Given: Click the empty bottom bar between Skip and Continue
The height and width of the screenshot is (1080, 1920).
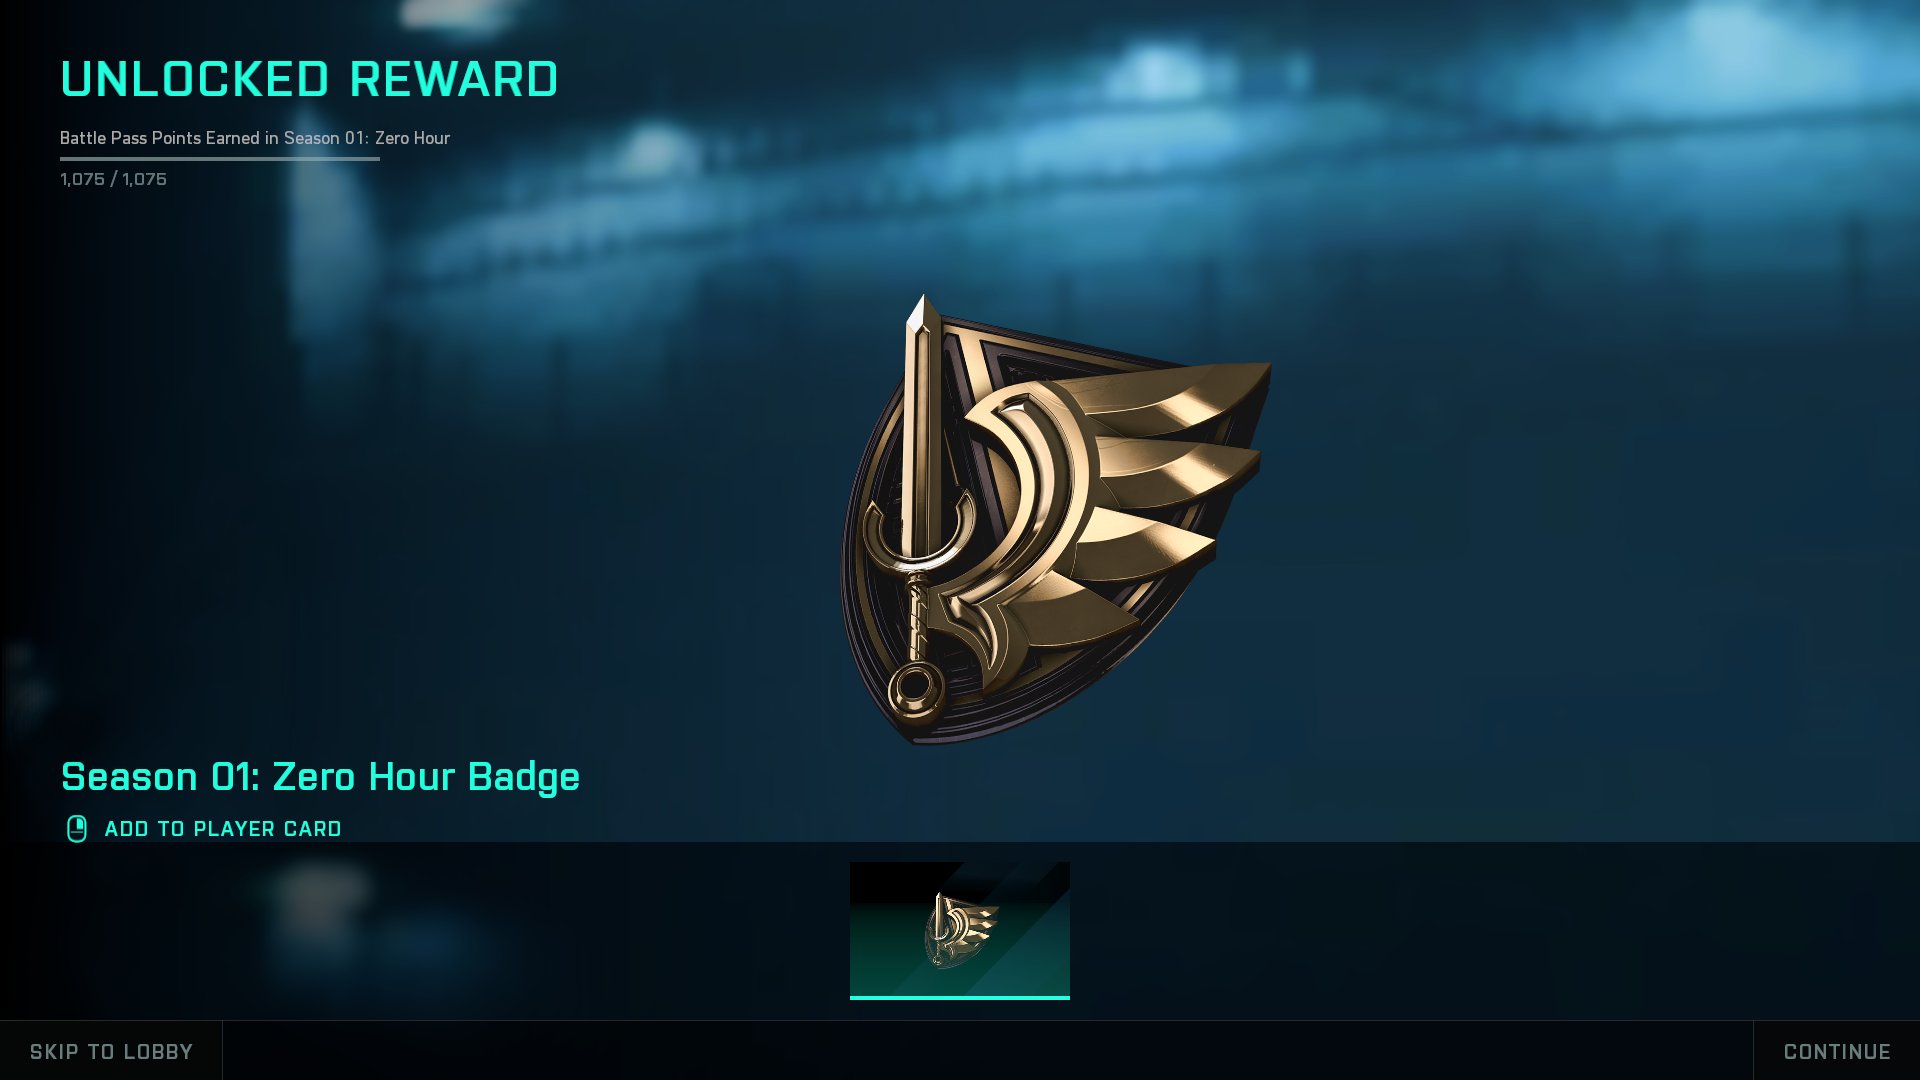Looking at the screenshot, I should (988, 1051).
